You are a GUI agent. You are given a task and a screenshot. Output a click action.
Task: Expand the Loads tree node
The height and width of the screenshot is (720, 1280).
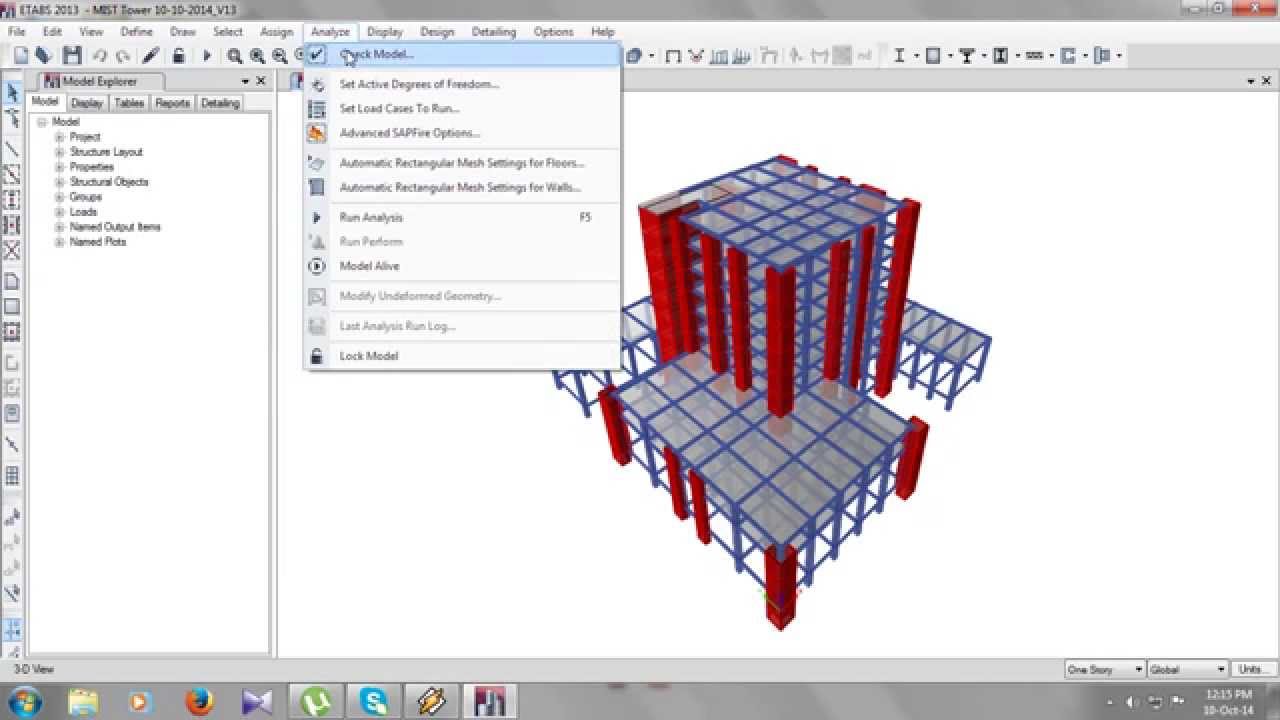pyautogui.click(x=60, y=212)
